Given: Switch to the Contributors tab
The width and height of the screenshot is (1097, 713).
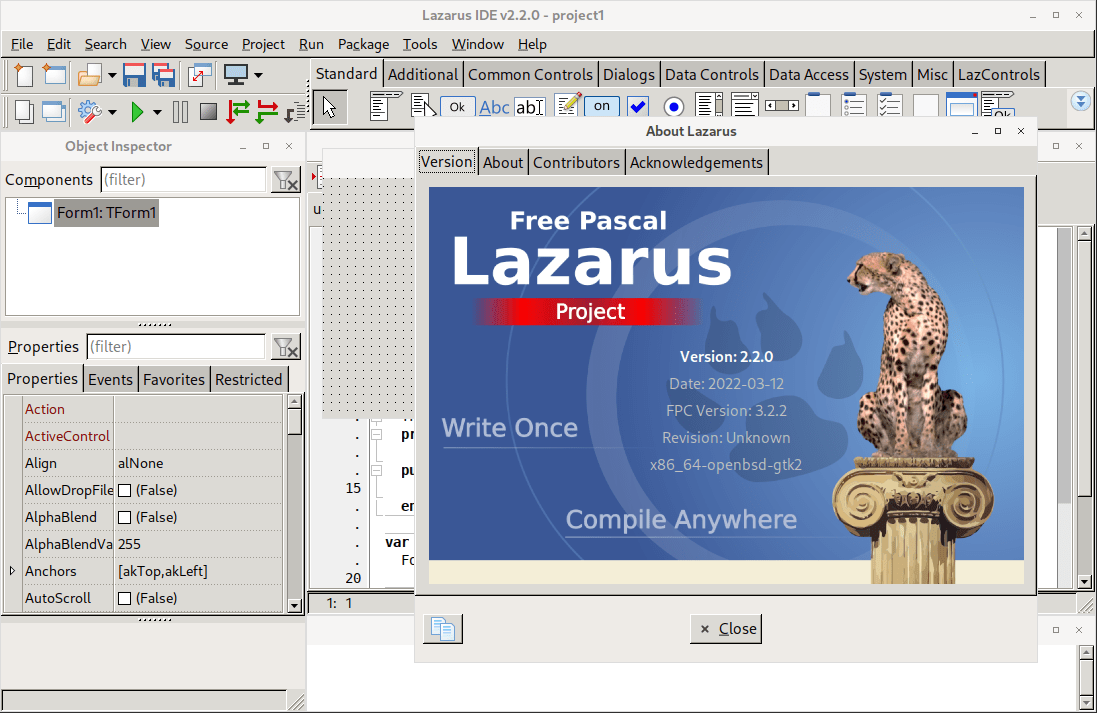Looking at the screenshot, I should 576,162.
